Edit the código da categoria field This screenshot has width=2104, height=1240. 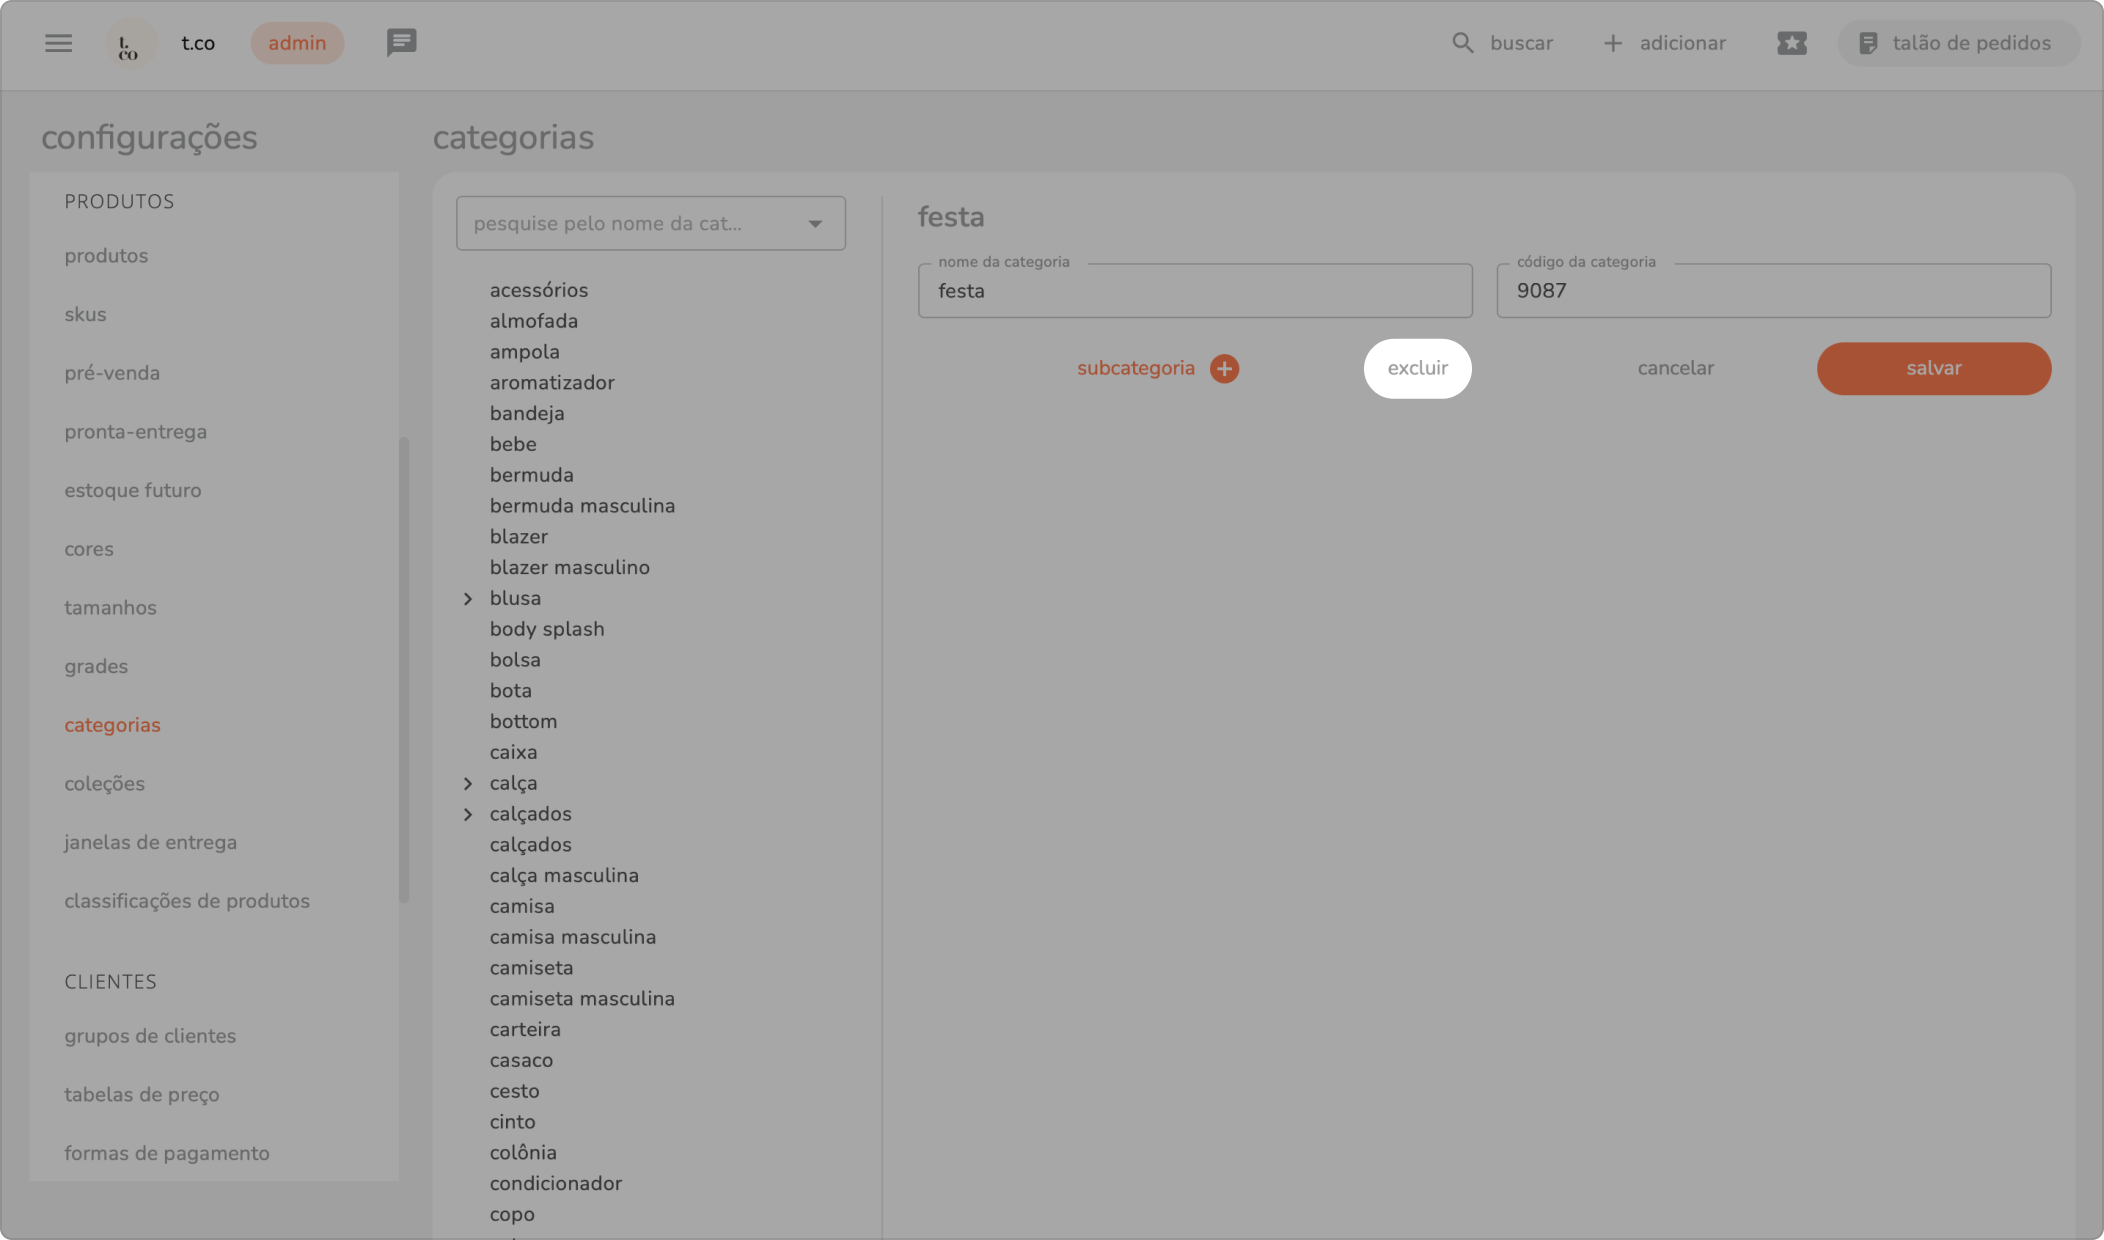click(1772, 291)
